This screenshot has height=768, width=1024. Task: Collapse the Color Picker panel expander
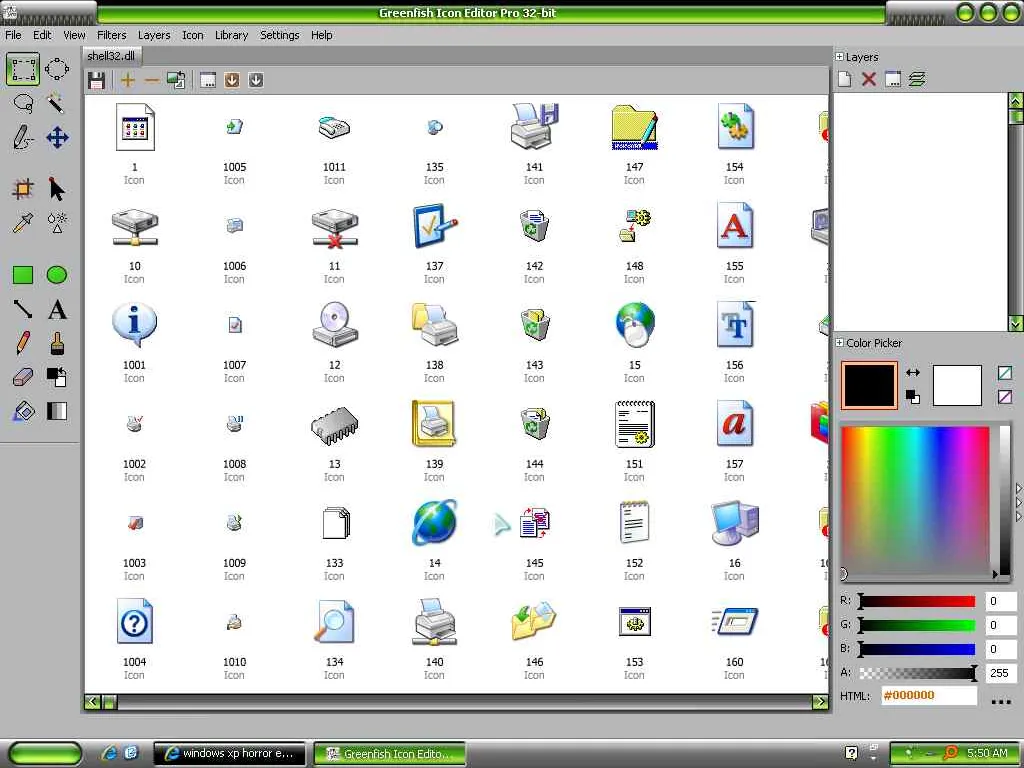click(x=839, y=342)
